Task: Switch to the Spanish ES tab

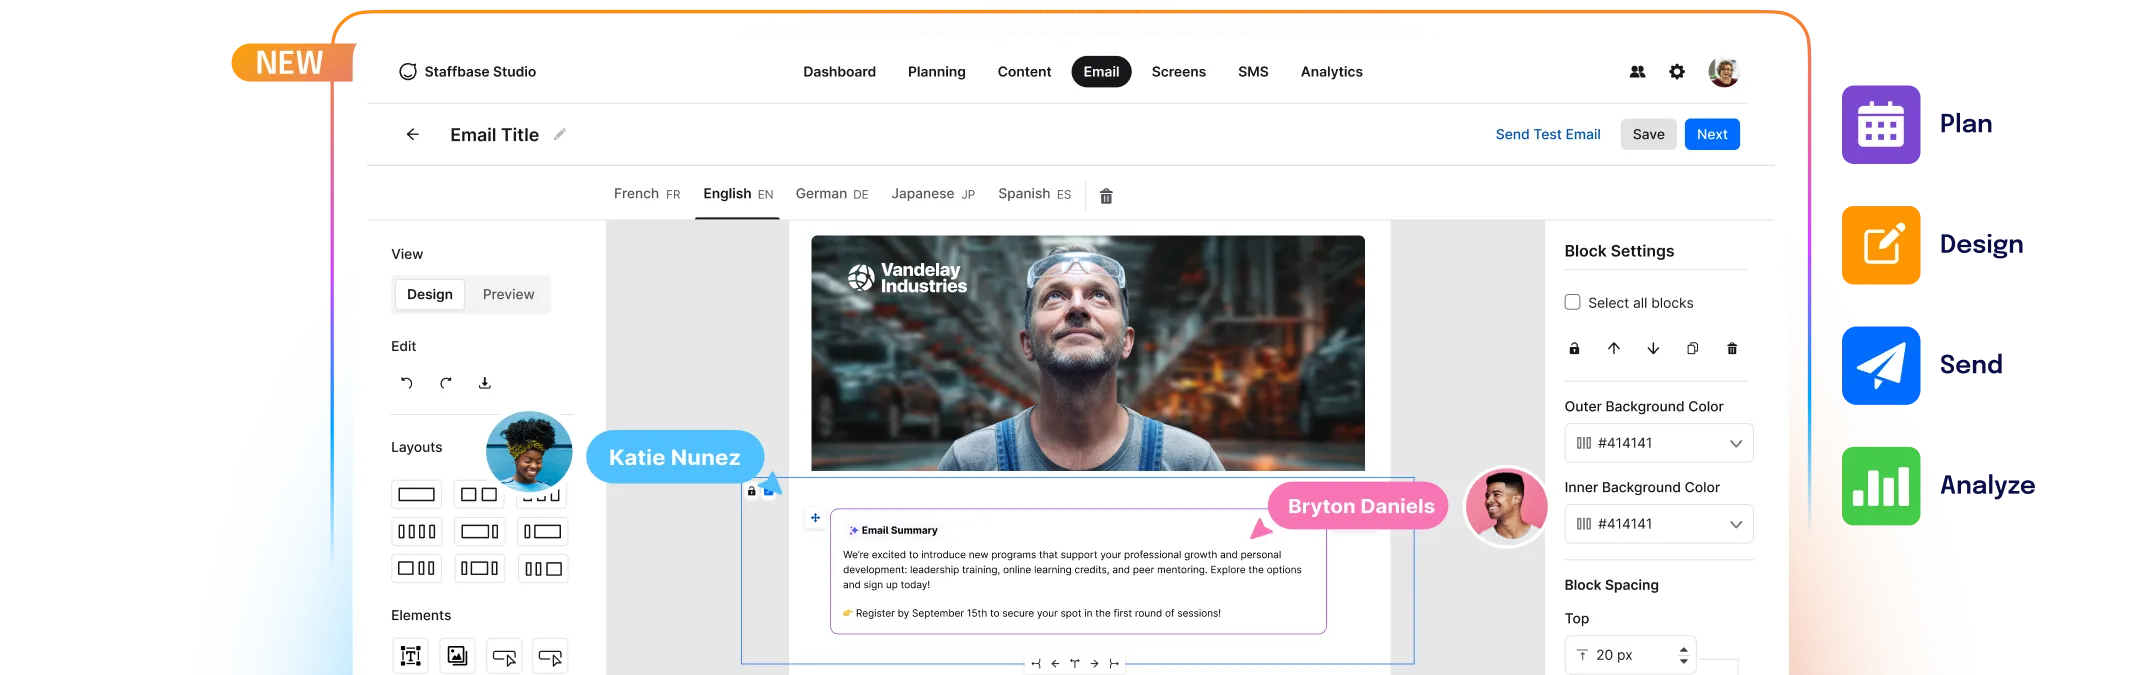Action: [x=1034, y=194]
